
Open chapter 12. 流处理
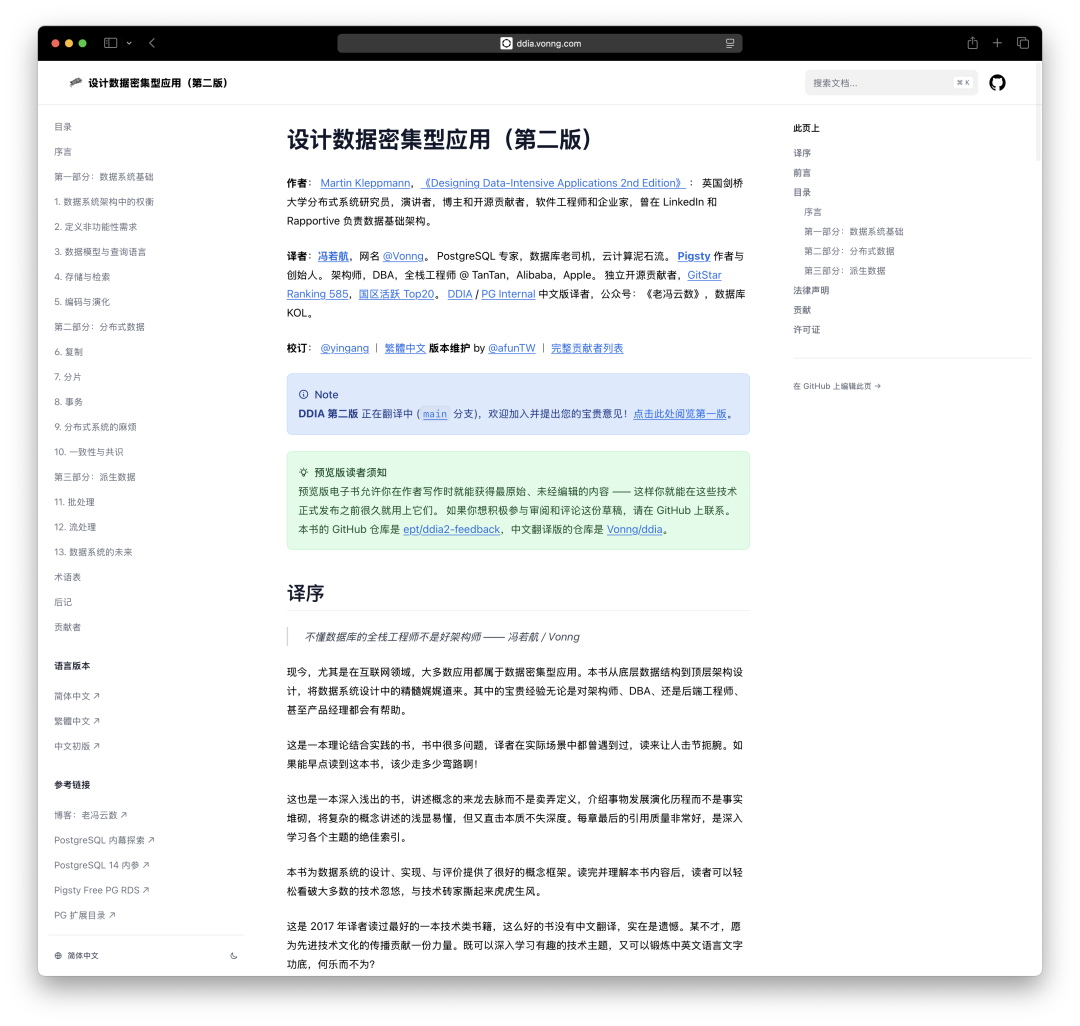point(74,527)
